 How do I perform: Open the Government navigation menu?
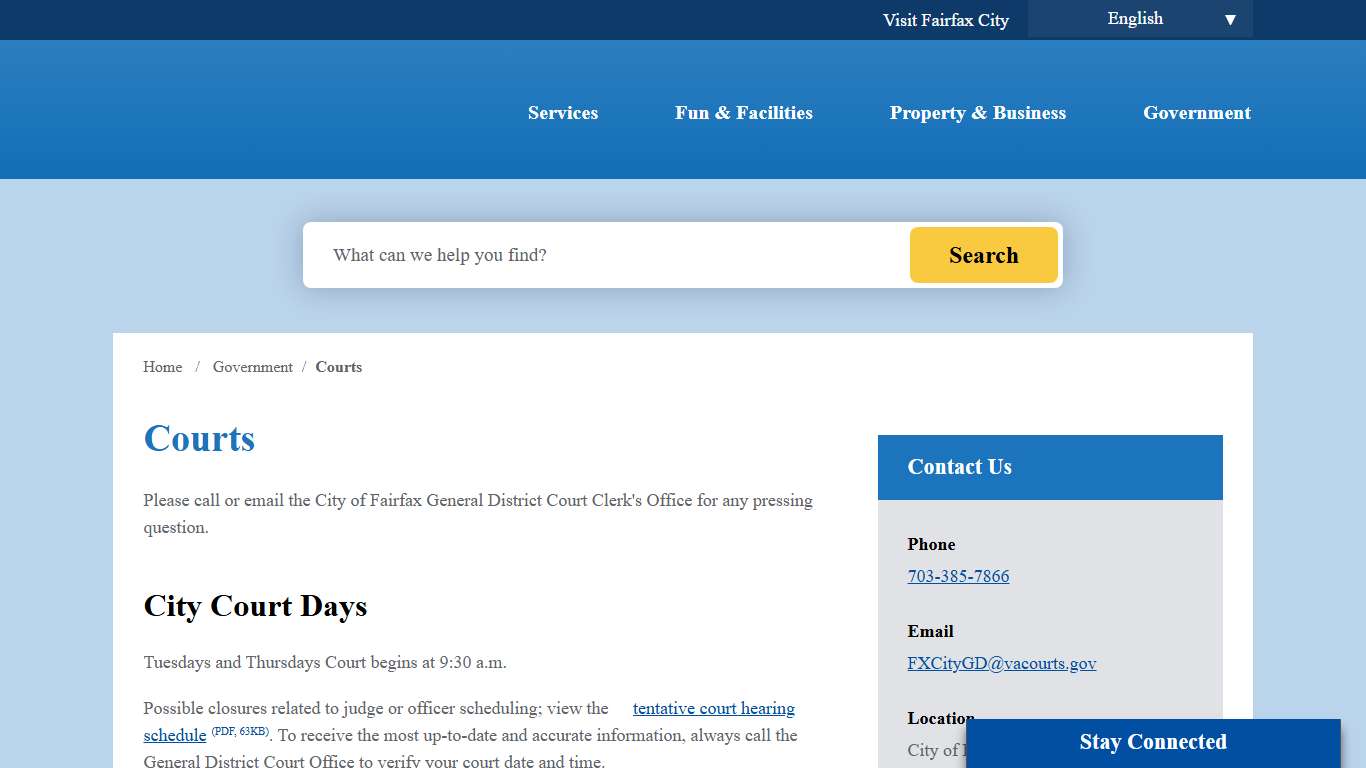pos(1196,113)
